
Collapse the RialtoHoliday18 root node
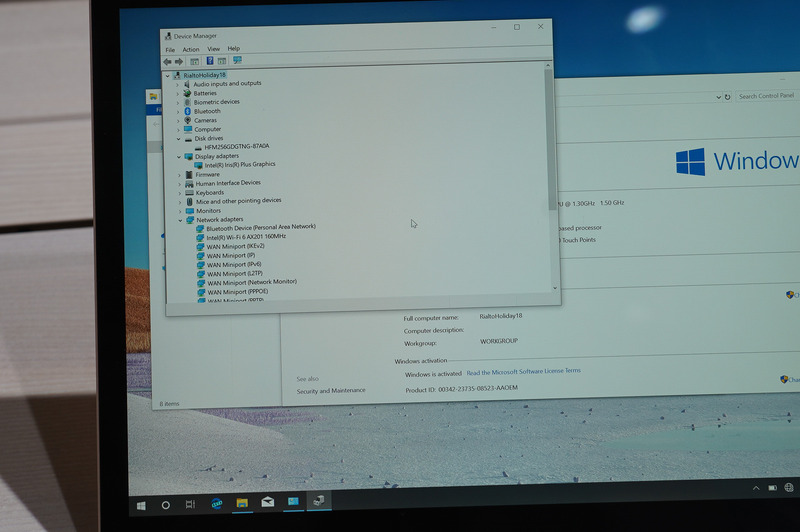[167, 76]
